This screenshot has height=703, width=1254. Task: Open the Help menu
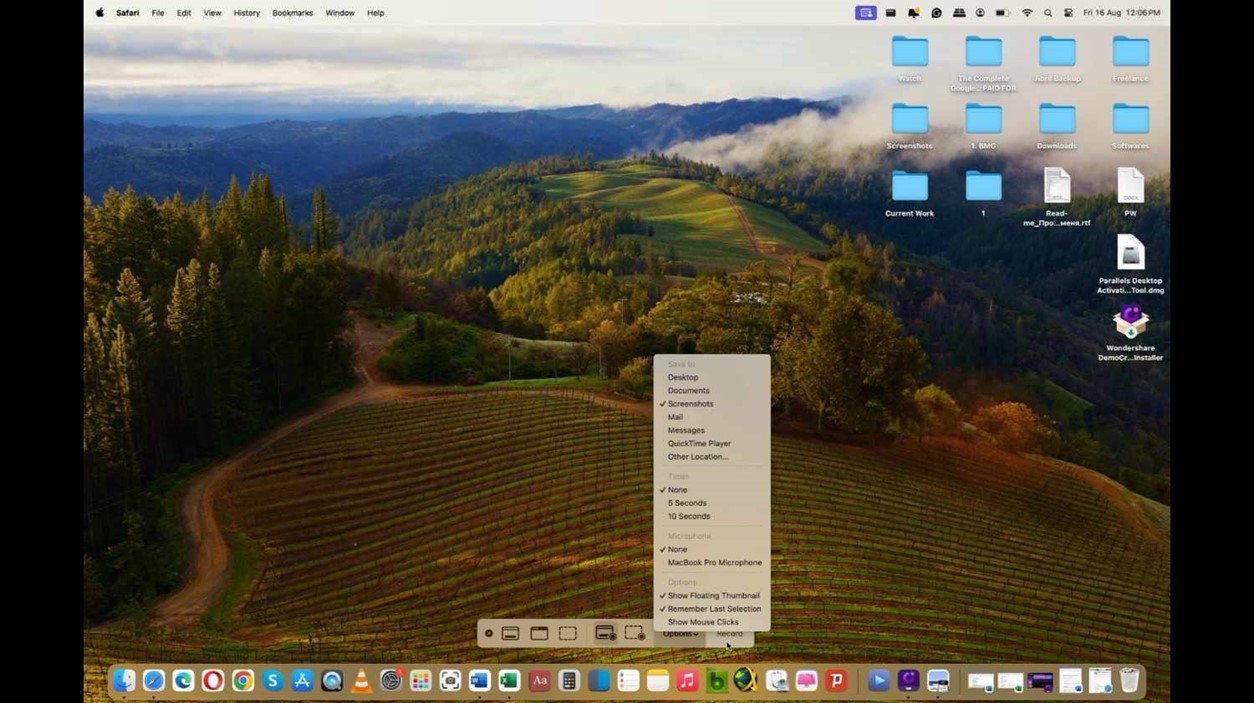pyautogui.click(x=376, y=13)
